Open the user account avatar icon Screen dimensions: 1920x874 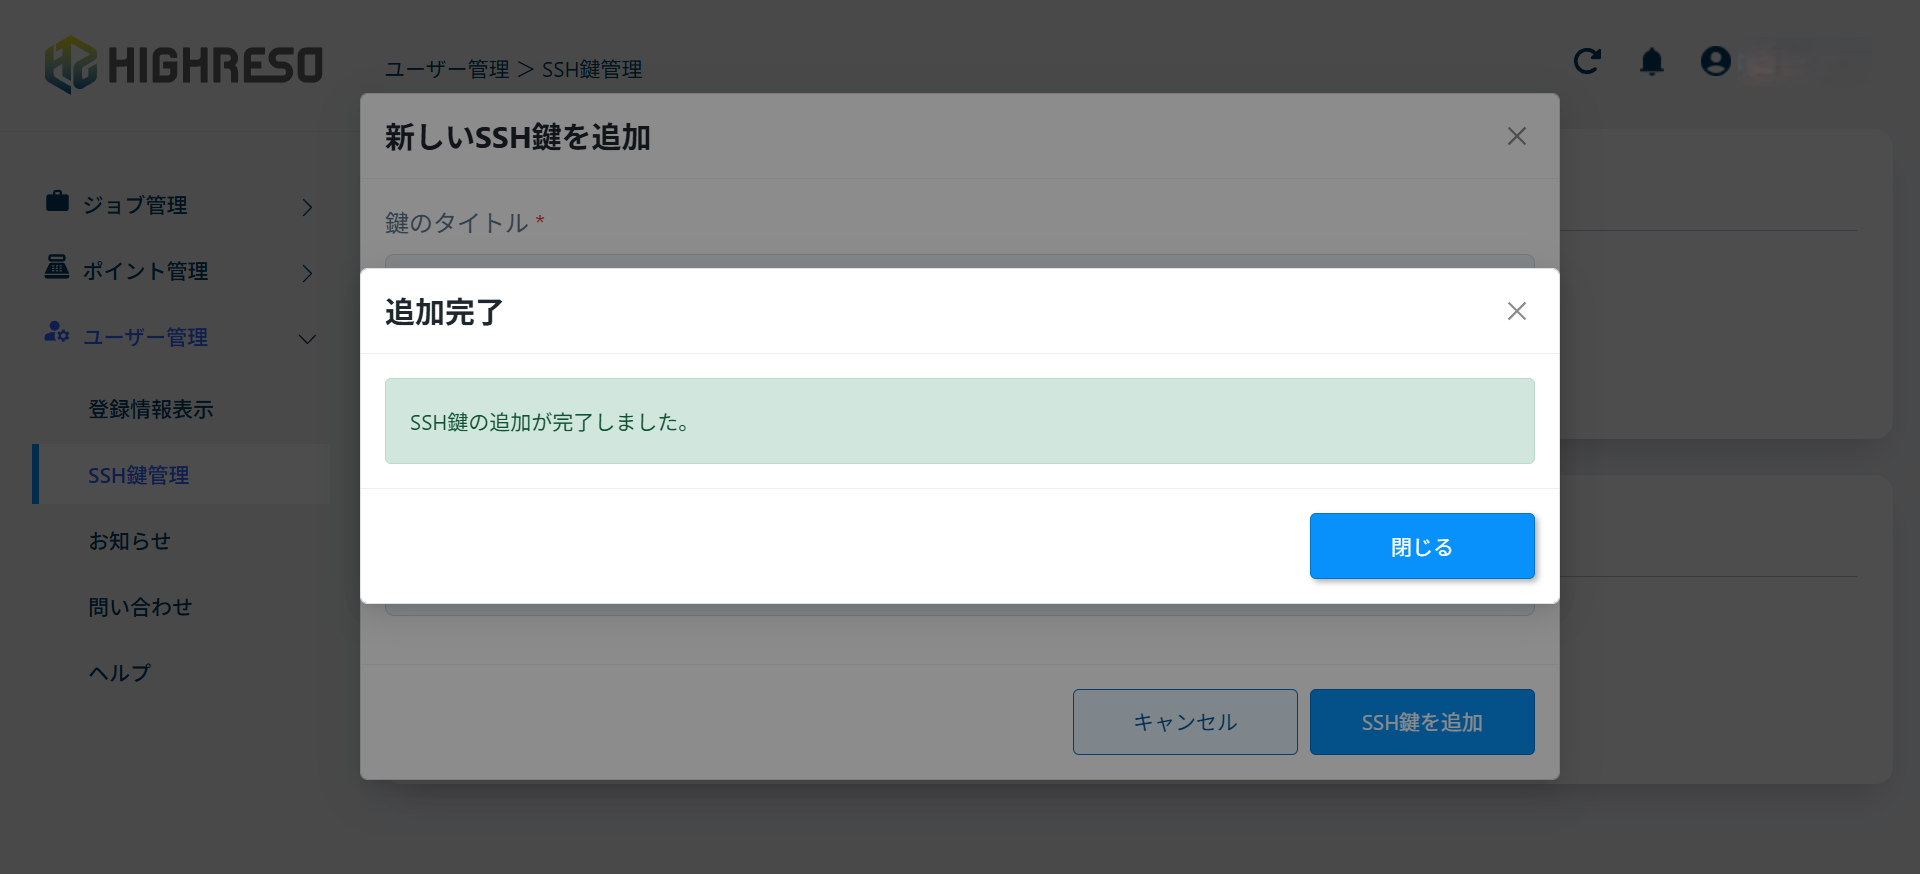click(1715, 62)
